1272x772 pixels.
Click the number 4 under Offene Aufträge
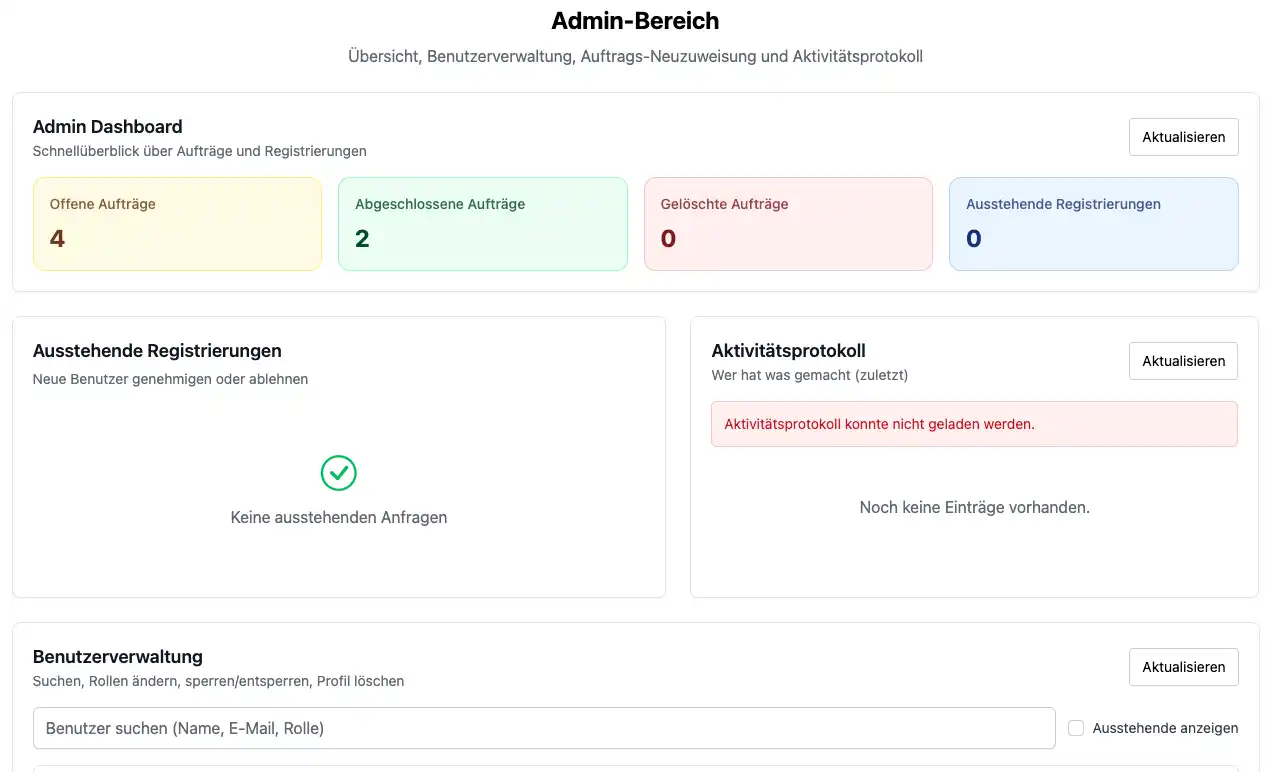pos(57,239)
